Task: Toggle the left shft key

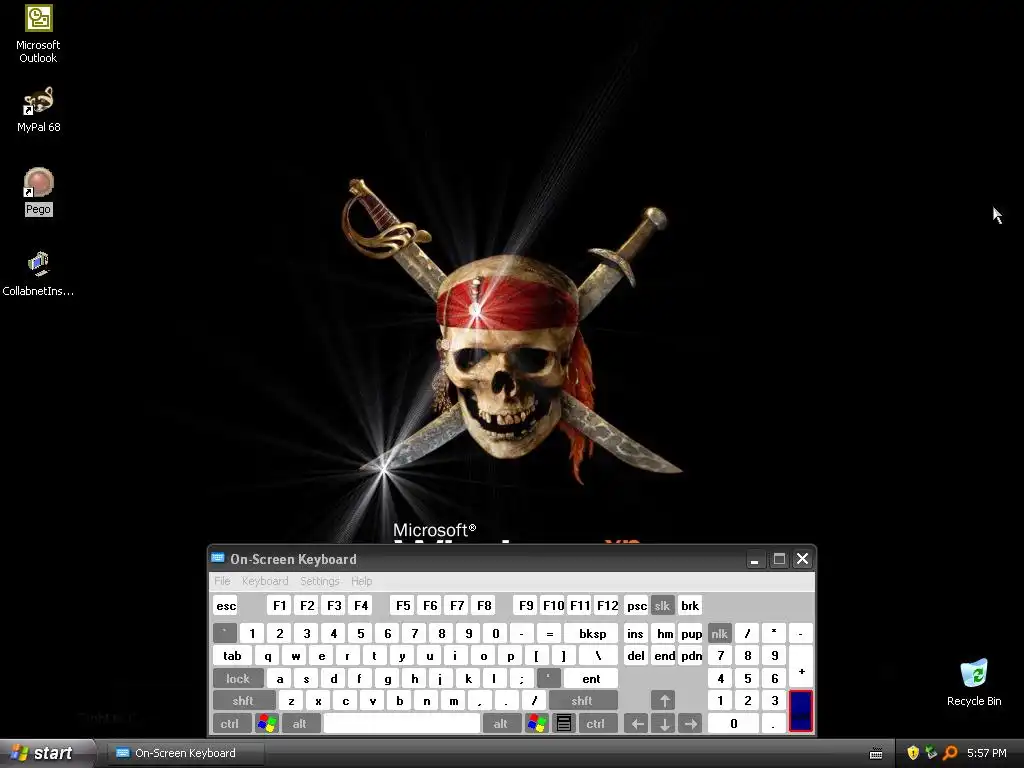Action: click(244, 701)
